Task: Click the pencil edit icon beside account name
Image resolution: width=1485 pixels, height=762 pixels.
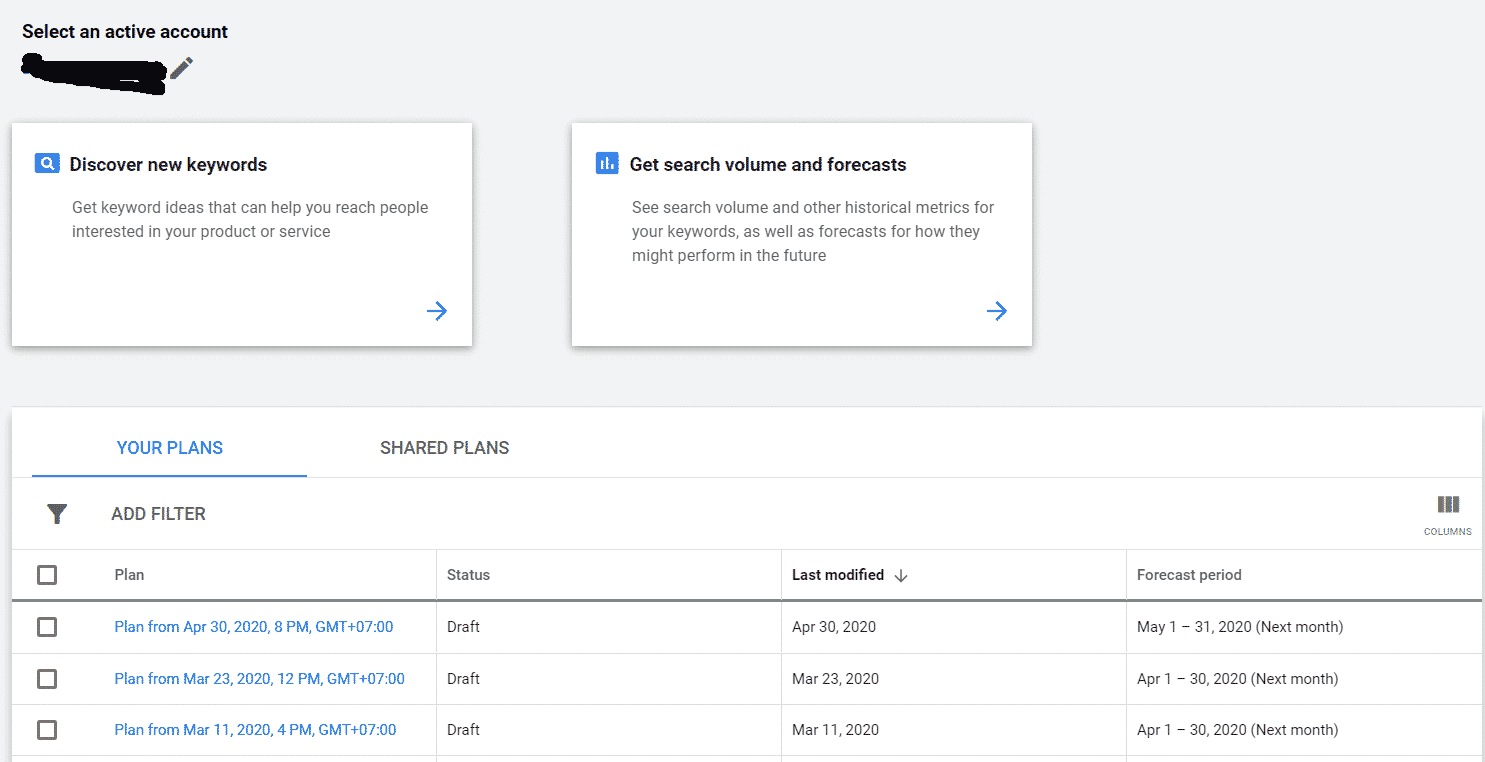Action: point(181,68)
